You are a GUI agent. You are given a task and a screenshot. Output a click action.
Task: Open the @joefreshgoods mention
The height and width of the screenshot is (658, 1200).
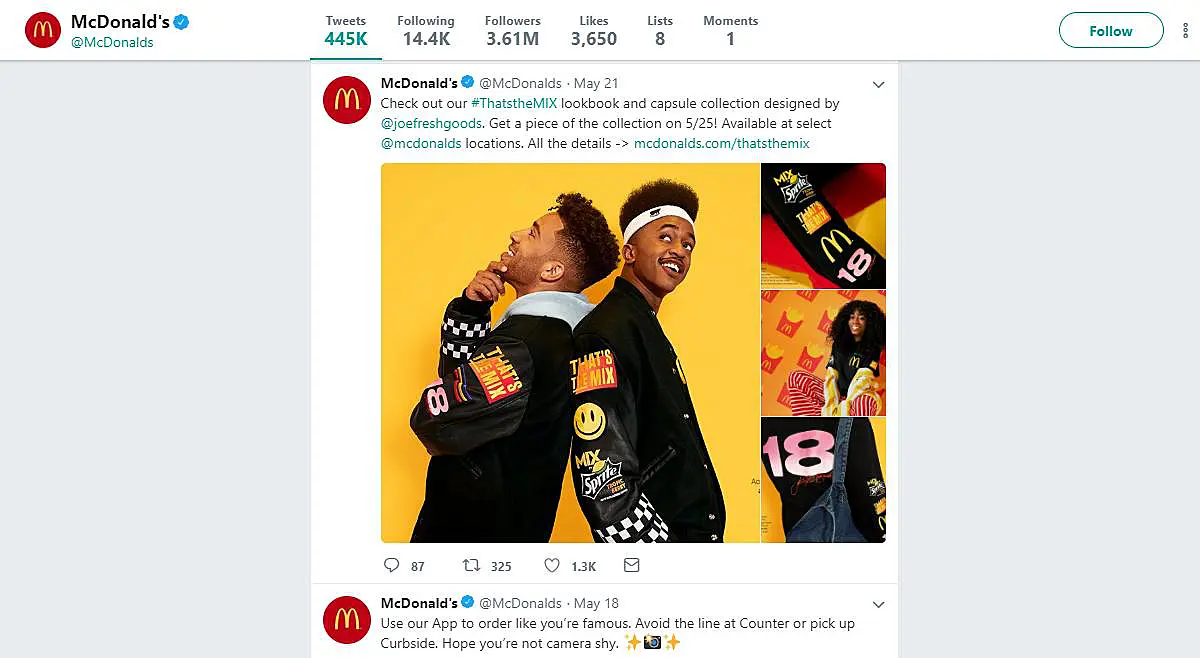[431, 123]
